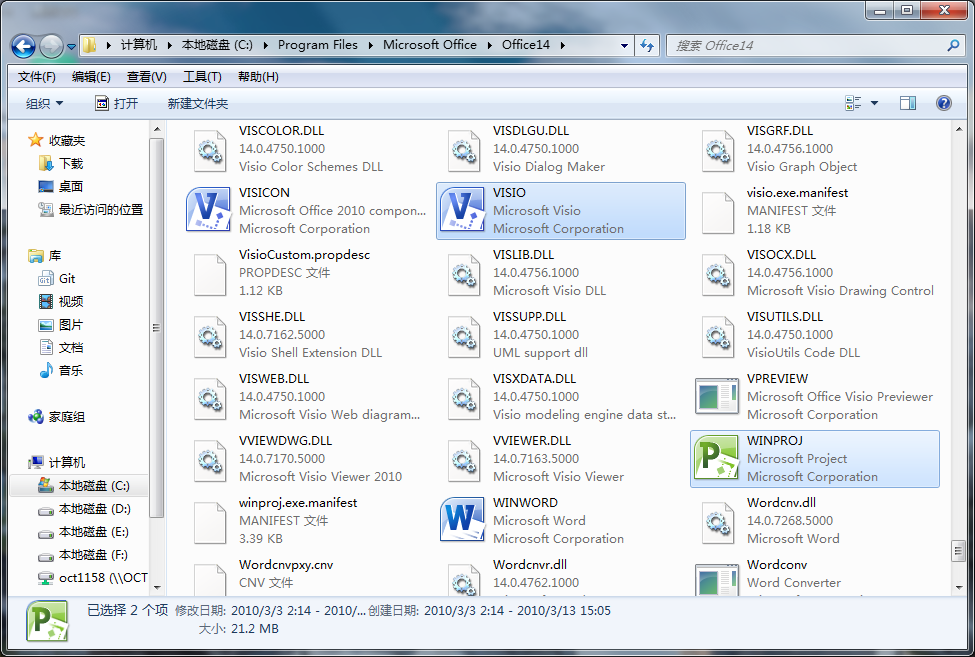Click the refresh button beside address bar
The image size is (975, 657).
[x=647, y=45]
